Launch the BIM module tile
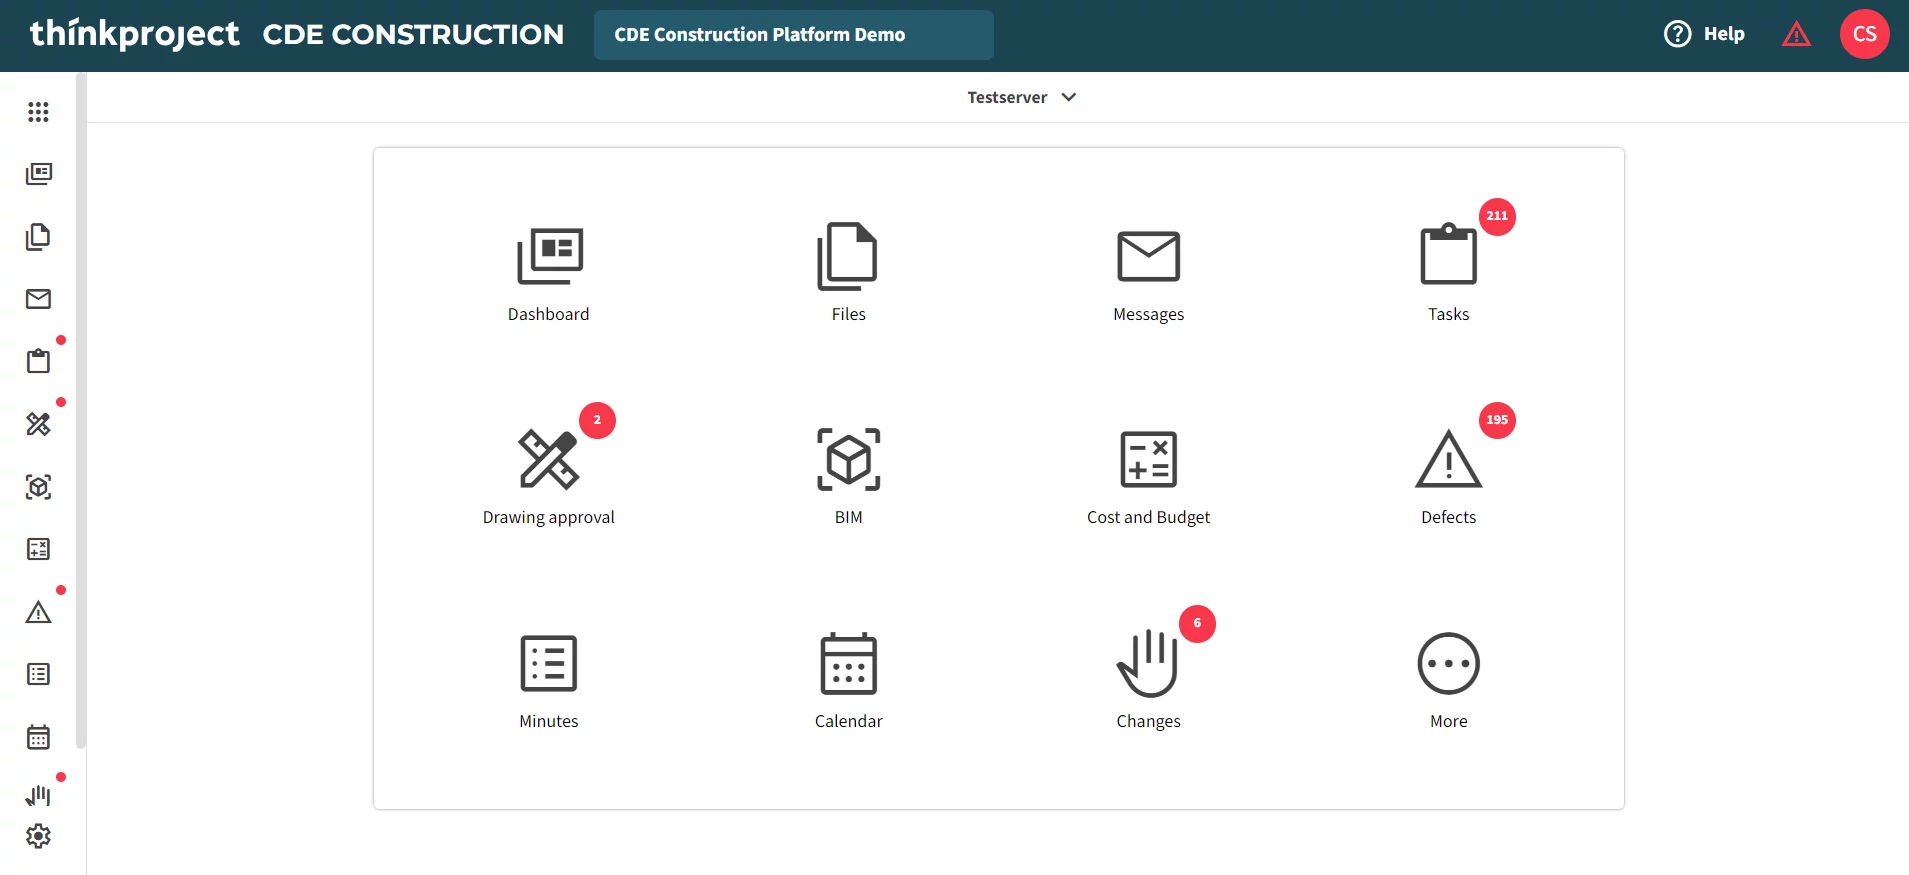The height and width of the screenshot is (875, 1909). pos(848,475)
